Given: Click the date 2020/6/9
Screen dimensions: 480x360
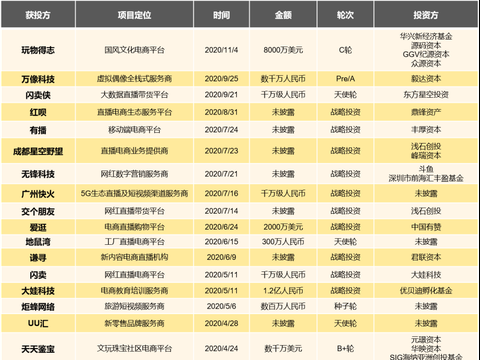Looking at the screenshot, I should (x=221, y=257).
